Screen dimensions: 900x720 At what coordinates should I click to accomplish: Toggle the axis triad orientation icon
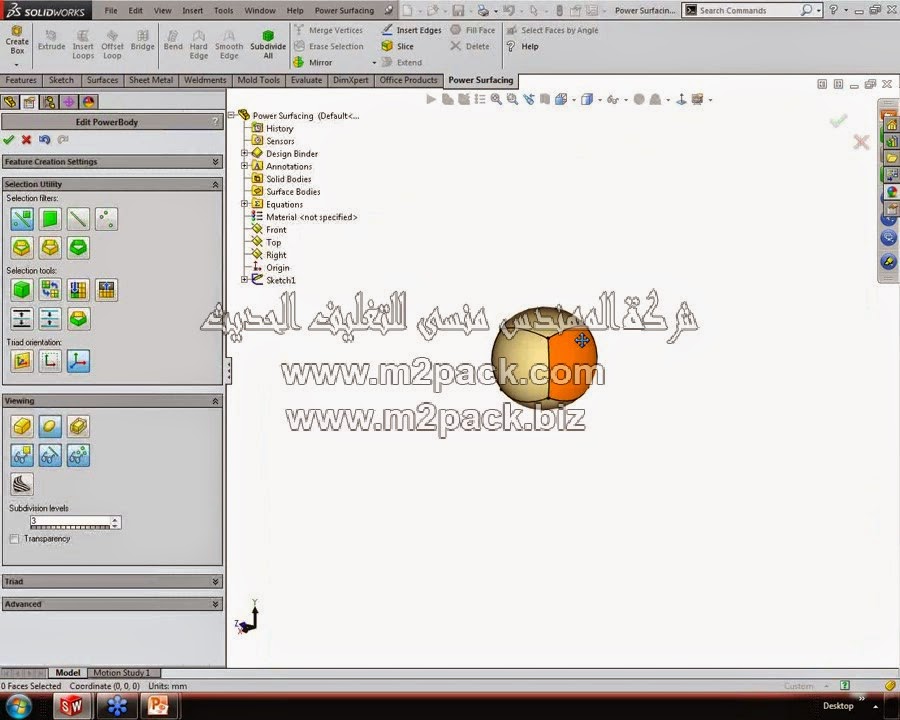(79, 361)
